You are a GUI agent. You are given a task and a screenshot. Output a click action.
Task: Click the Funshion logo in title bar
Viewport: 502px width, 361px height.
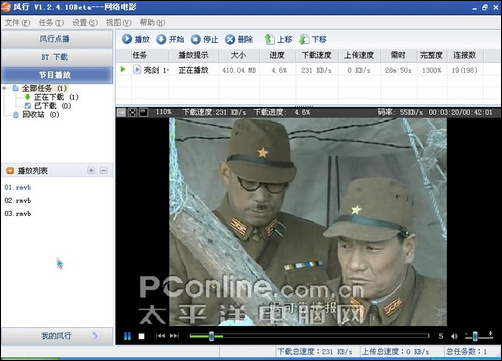[x=6, y=7]
